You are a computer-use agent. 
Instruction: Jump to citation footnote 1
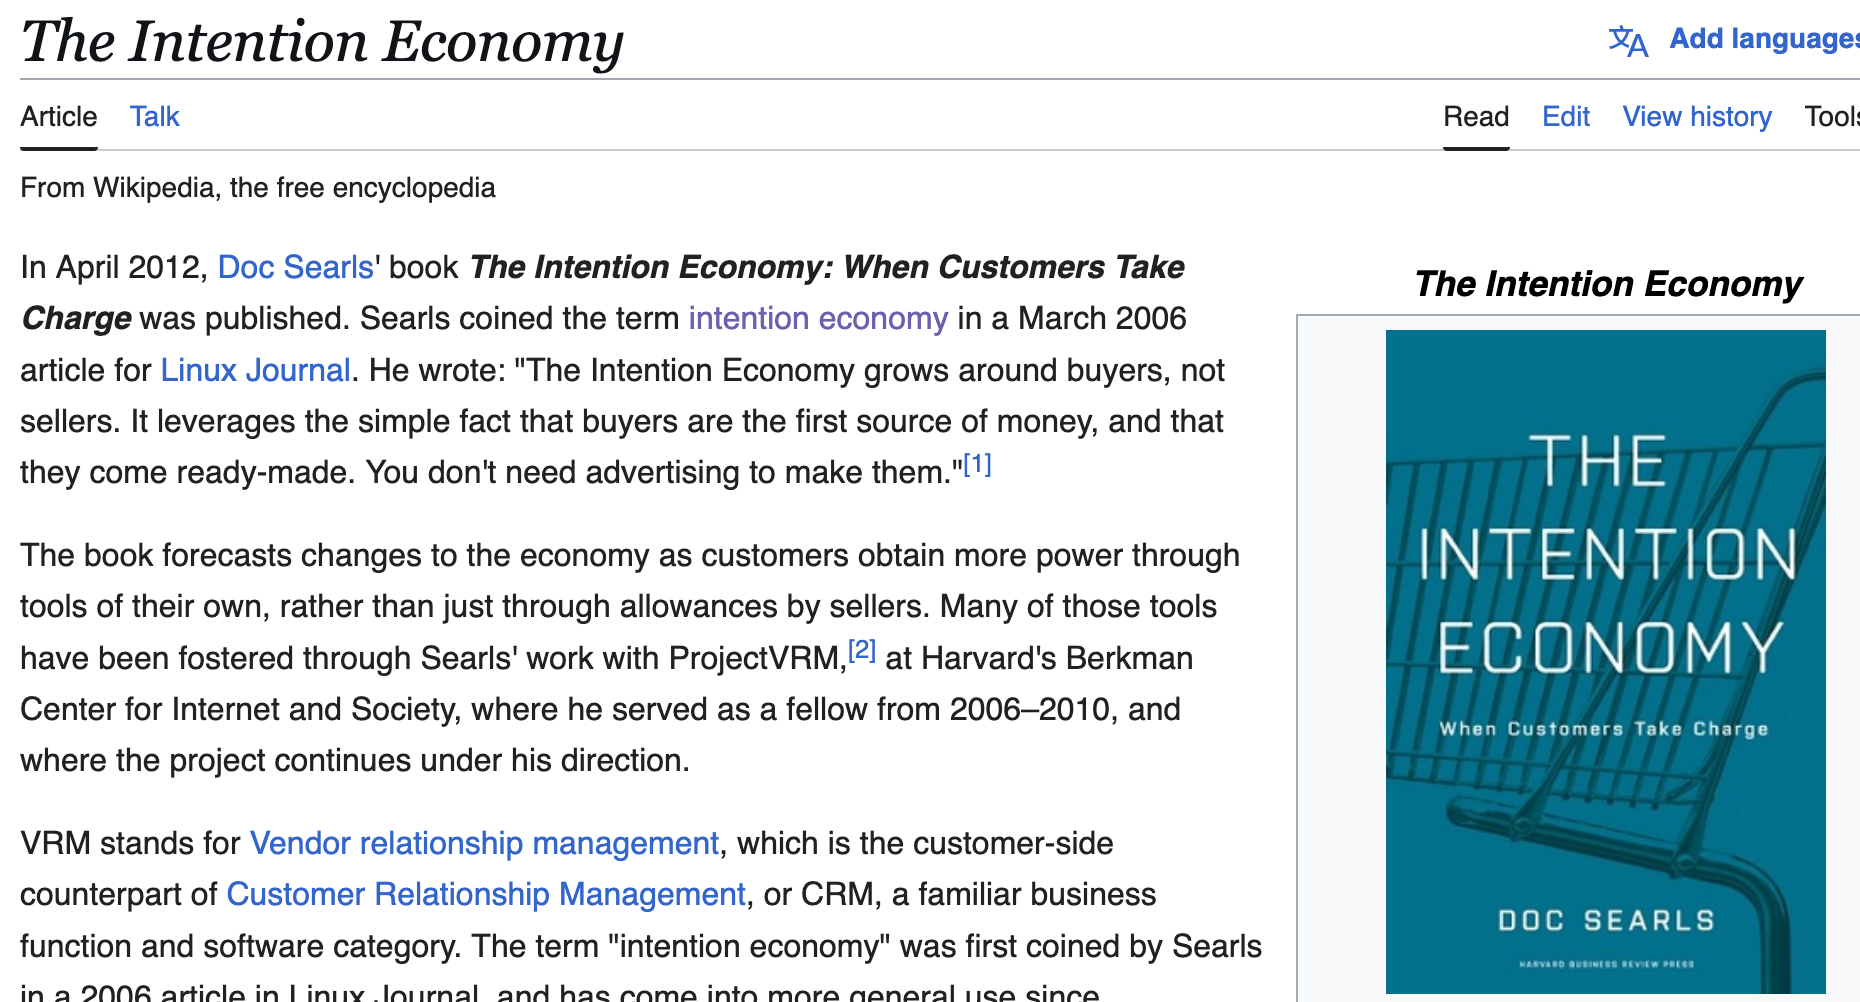tap(977, 464)
